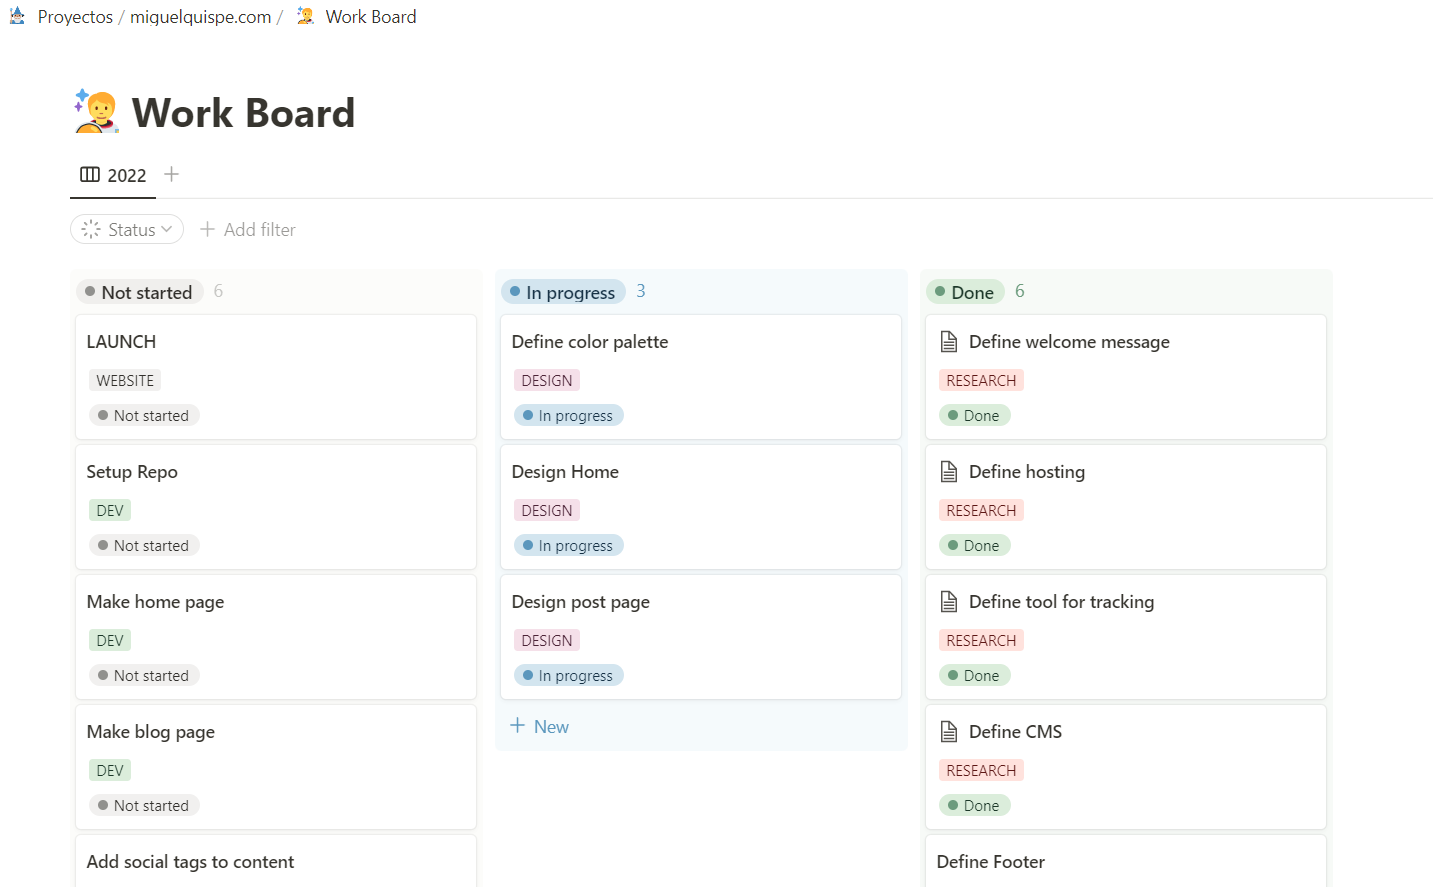This screenshot has height=887, width=1433.
Task: Click the Work Board page emoji icon
Action: [96, 111]
